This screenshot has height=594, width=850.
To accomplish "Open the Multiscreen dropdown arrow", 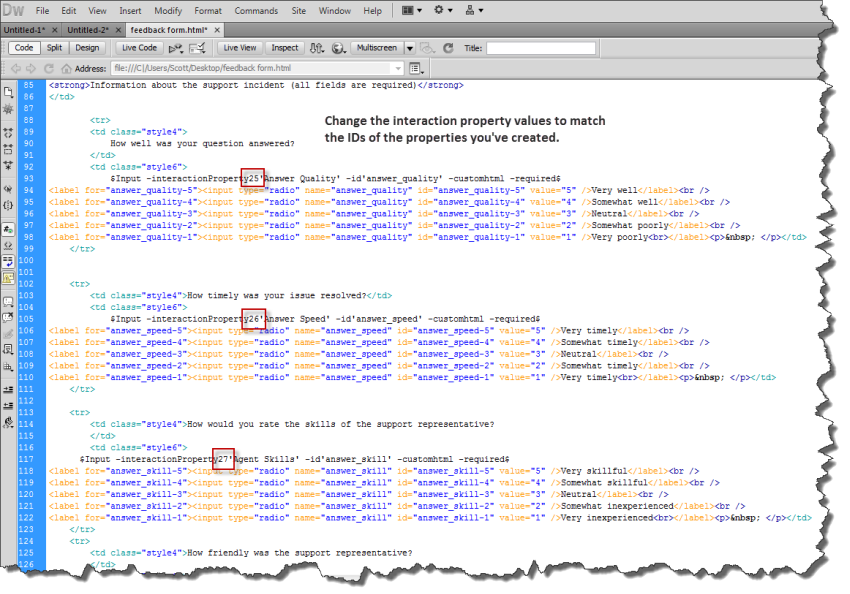I will pos(410,48).
